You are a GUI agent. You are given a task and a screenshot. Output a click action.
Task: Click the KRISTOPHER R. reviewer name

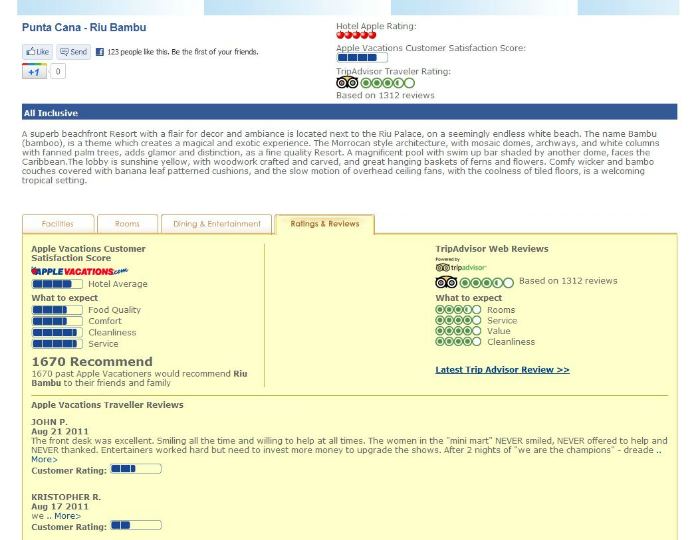point(66,497)
